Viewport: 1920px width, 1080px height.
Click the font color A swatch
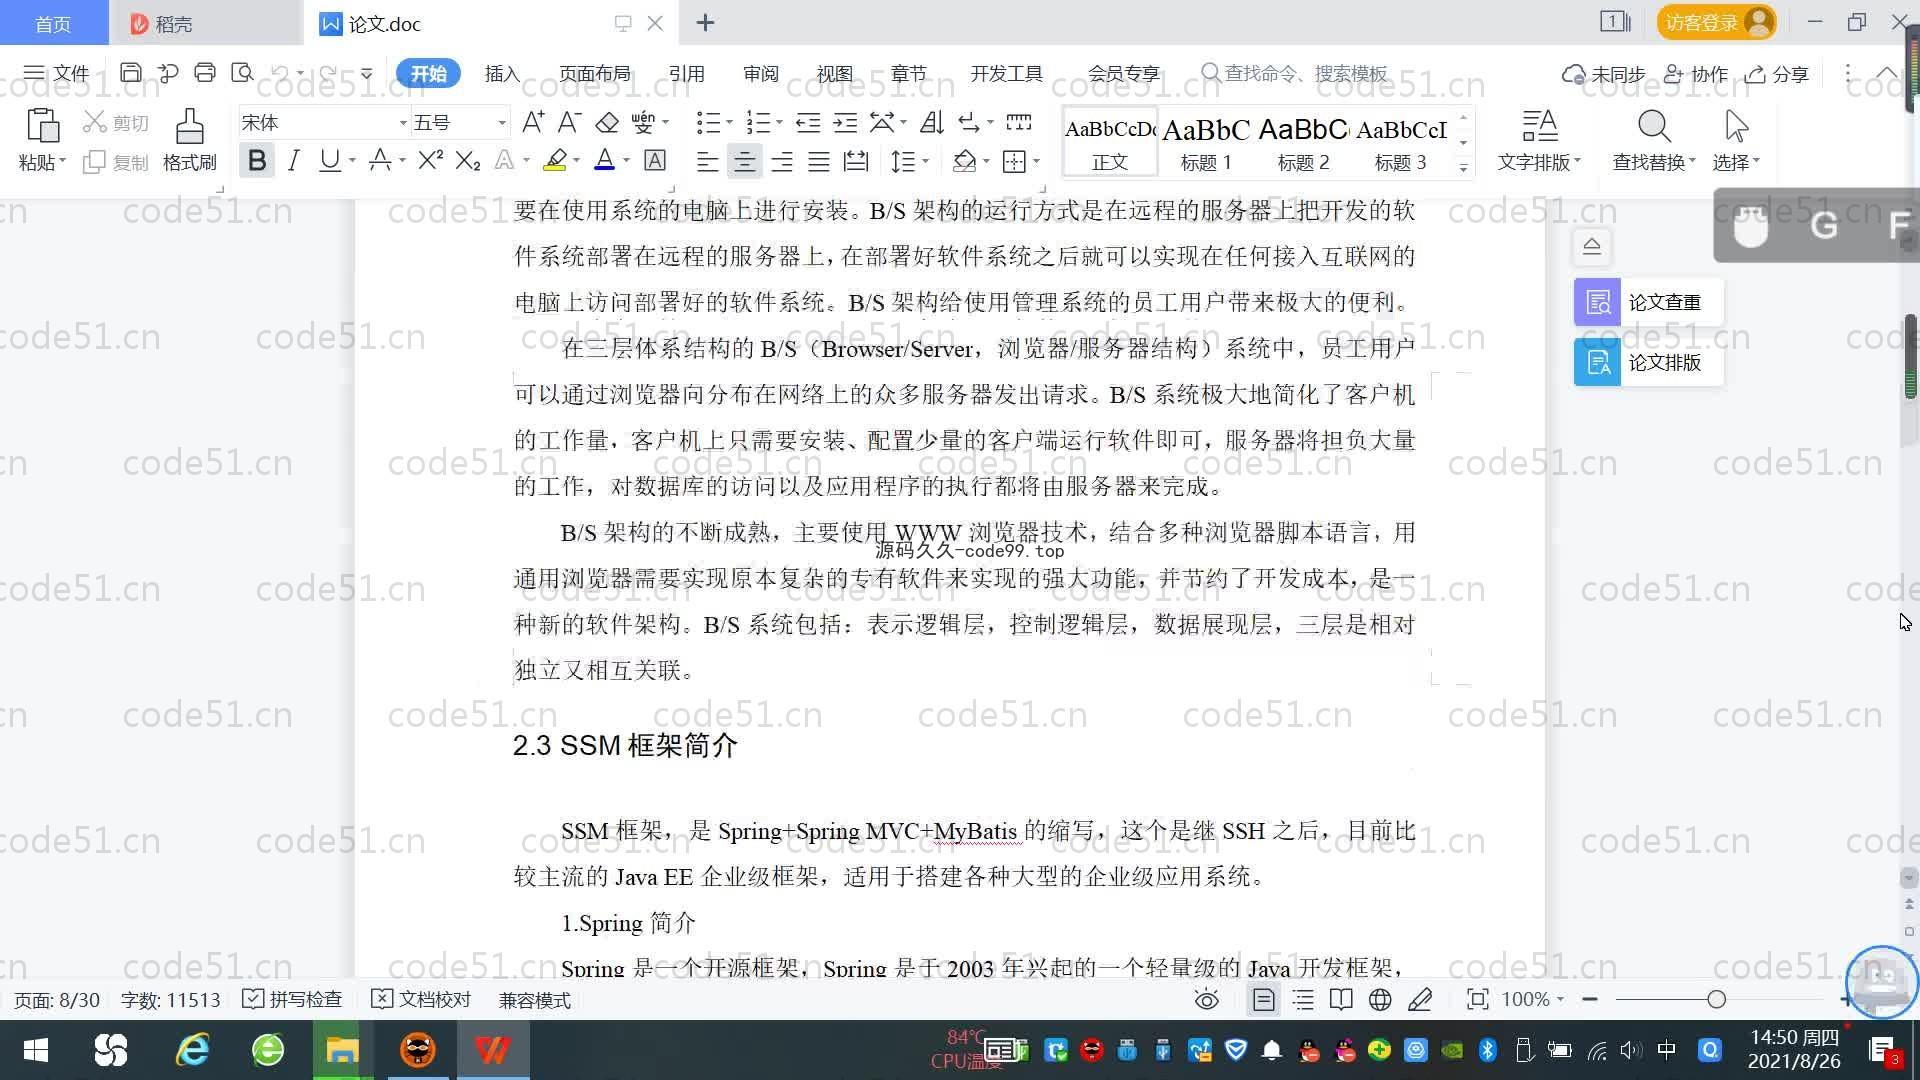(x=604, y=160)
